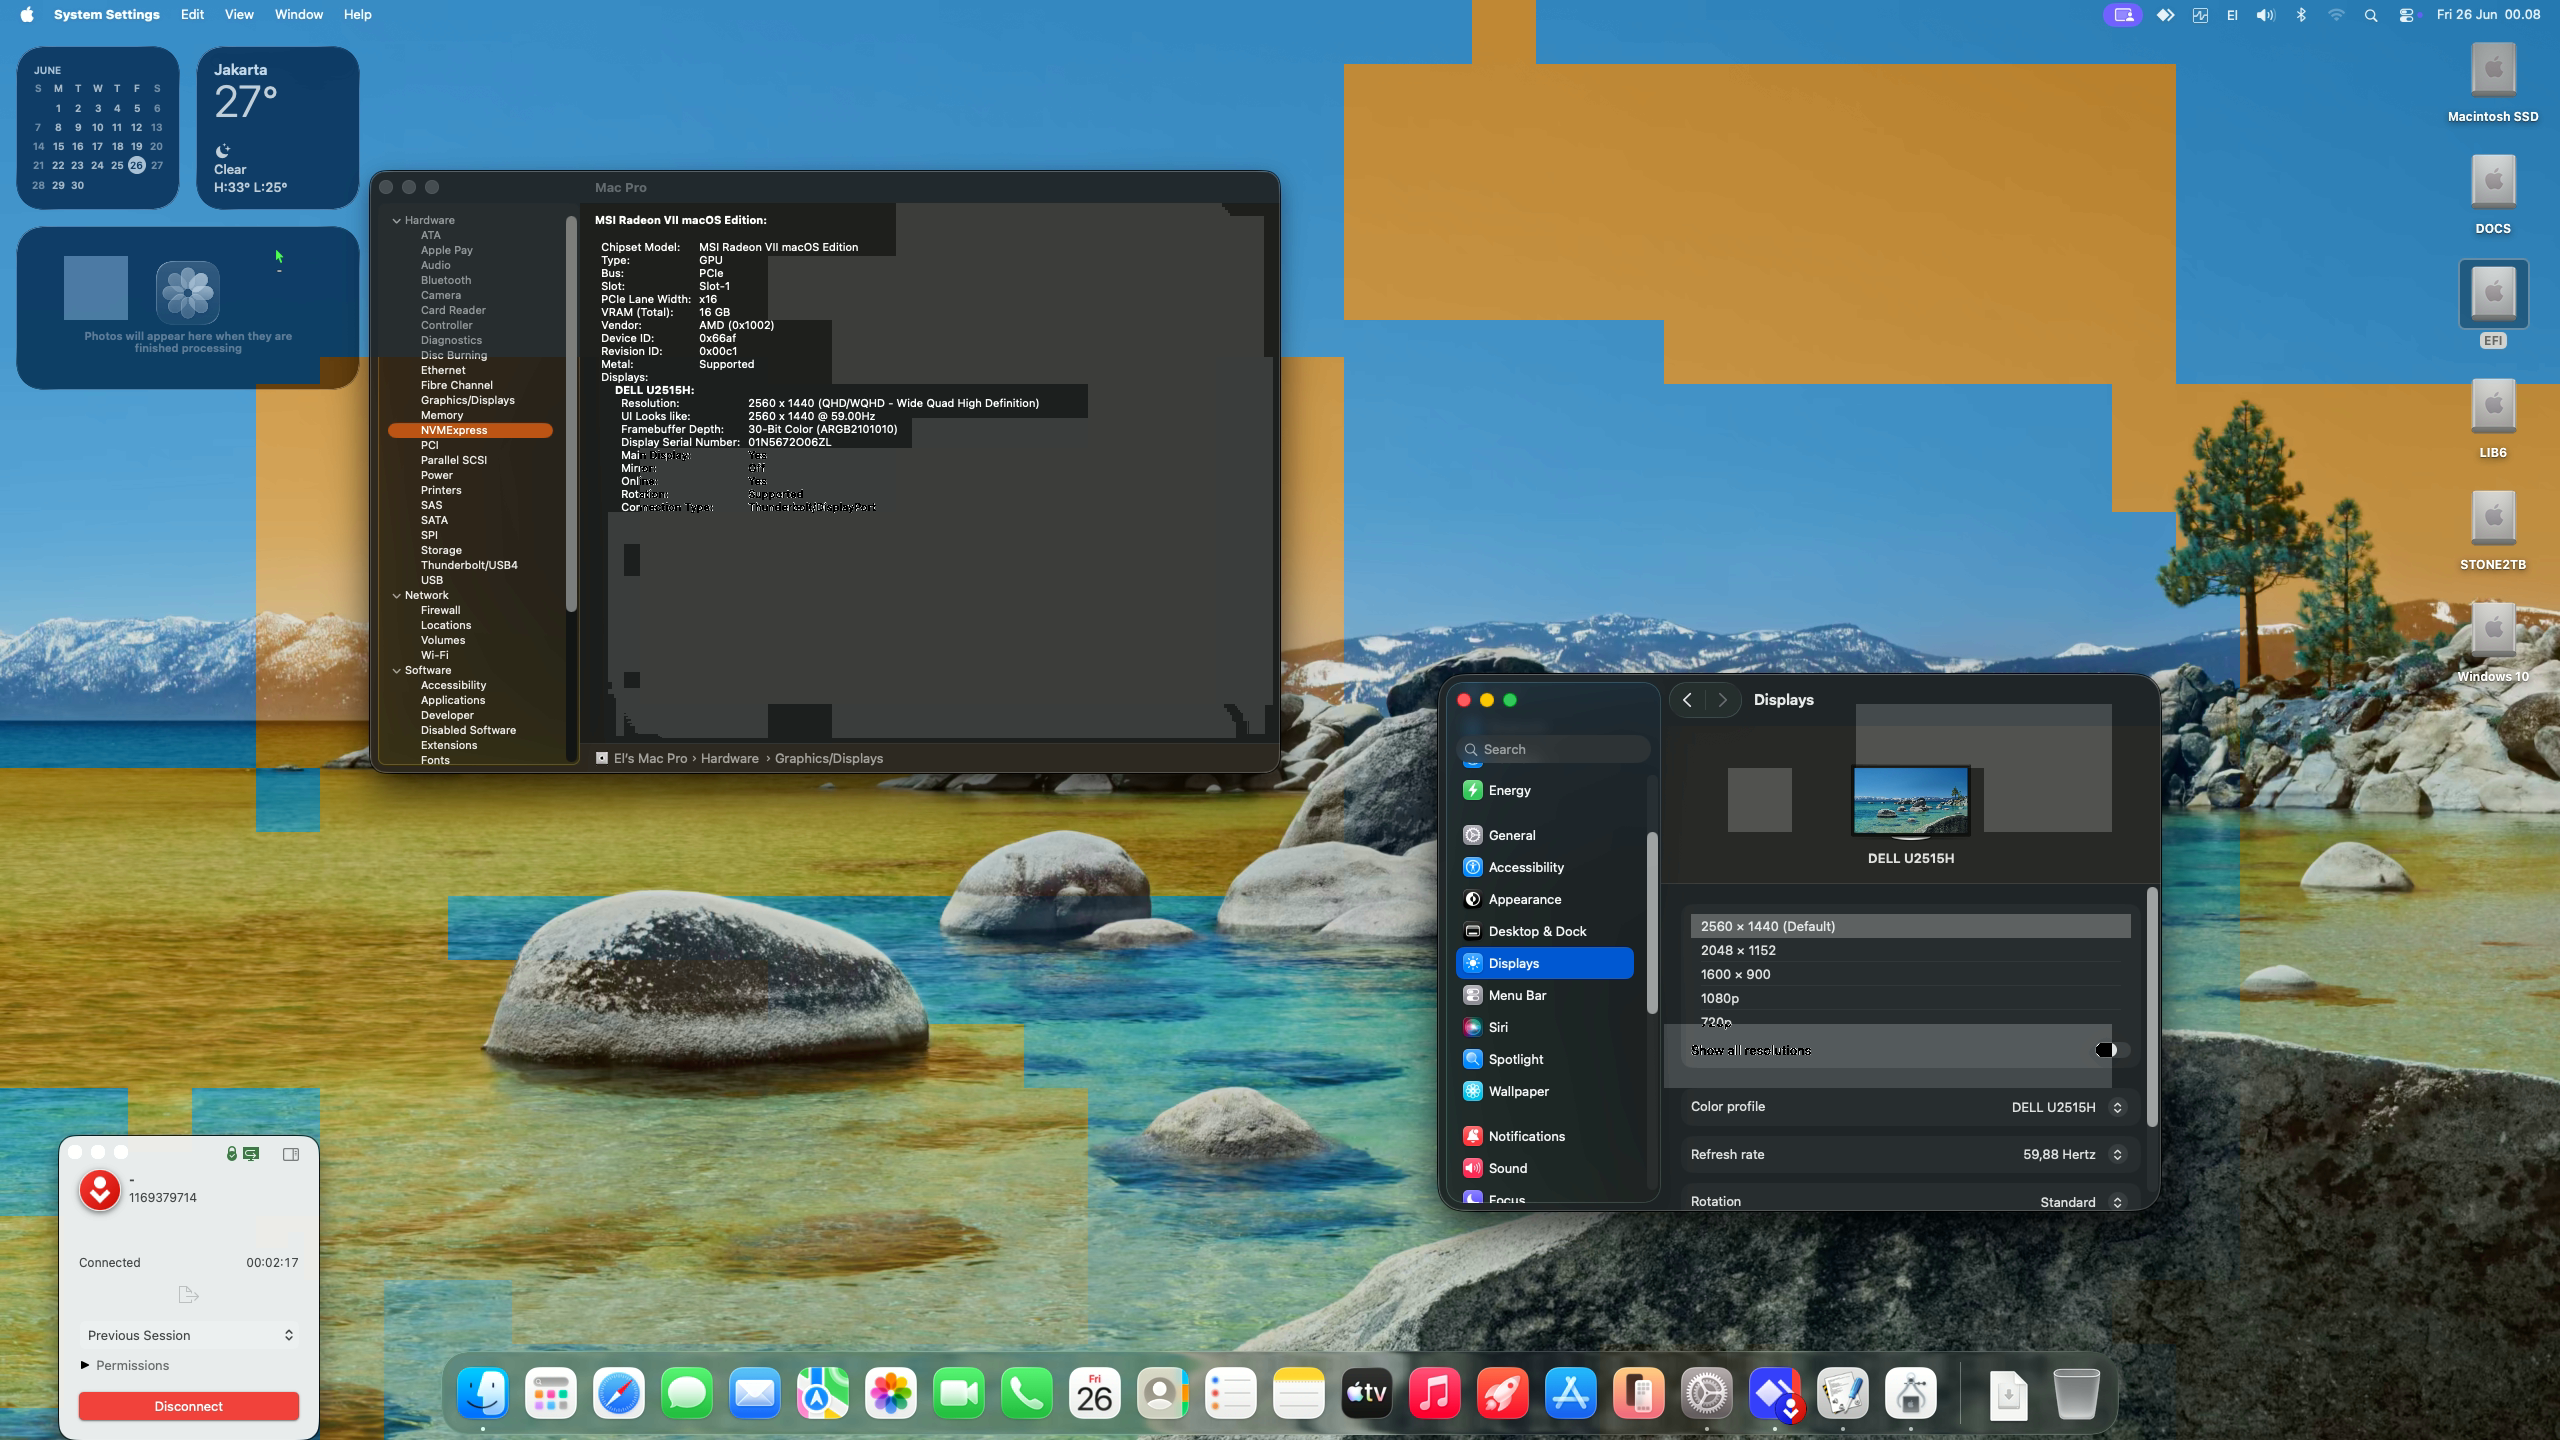Open Photos app in Dock
2560x1440 pixels.
[x=891, y=1393]
